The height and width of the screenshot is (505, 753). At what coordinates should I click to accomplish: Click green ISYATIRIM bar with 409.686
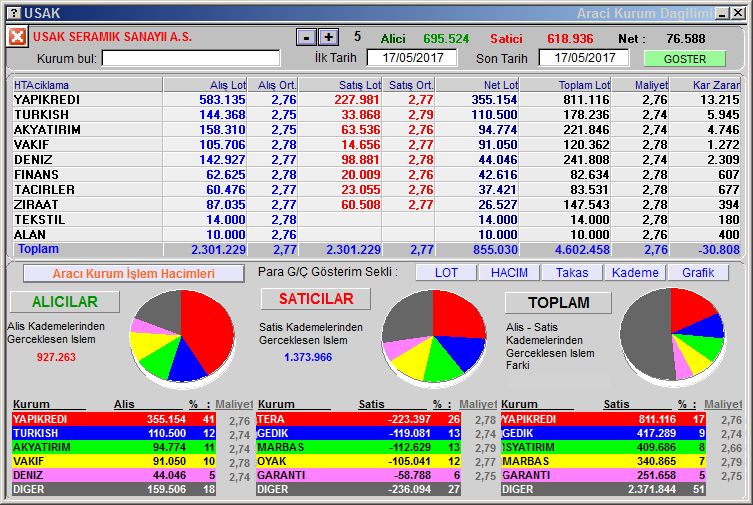[603, 447]
